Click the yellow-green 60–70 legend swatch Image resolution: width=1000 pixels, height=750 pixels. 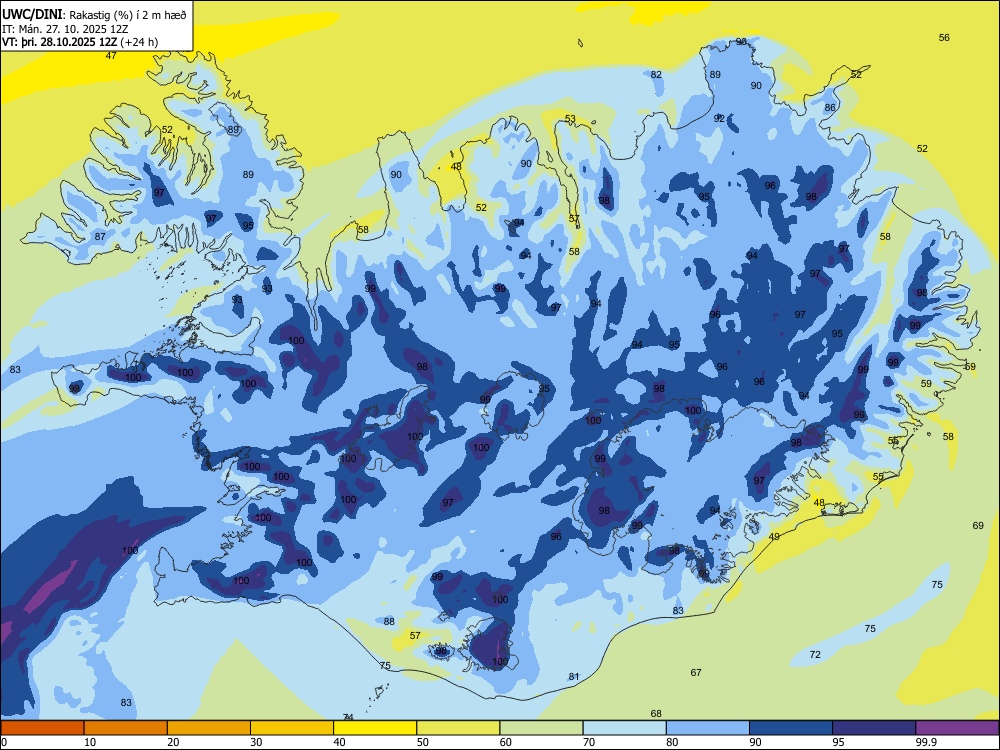tap(541, 728)
